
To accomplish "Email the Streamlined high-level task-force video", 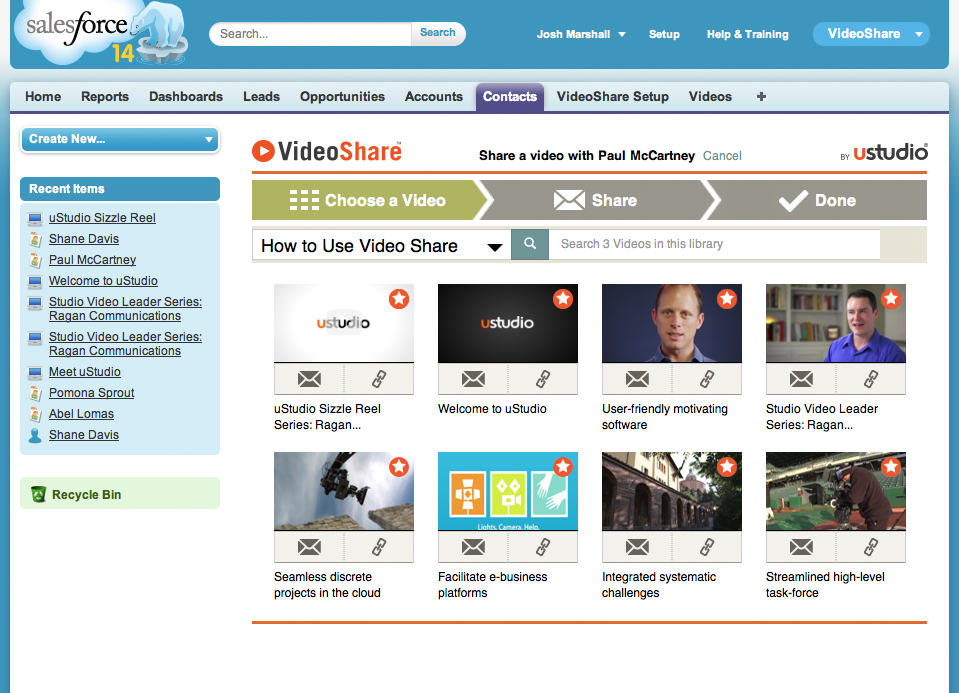I will coord(801,547).
